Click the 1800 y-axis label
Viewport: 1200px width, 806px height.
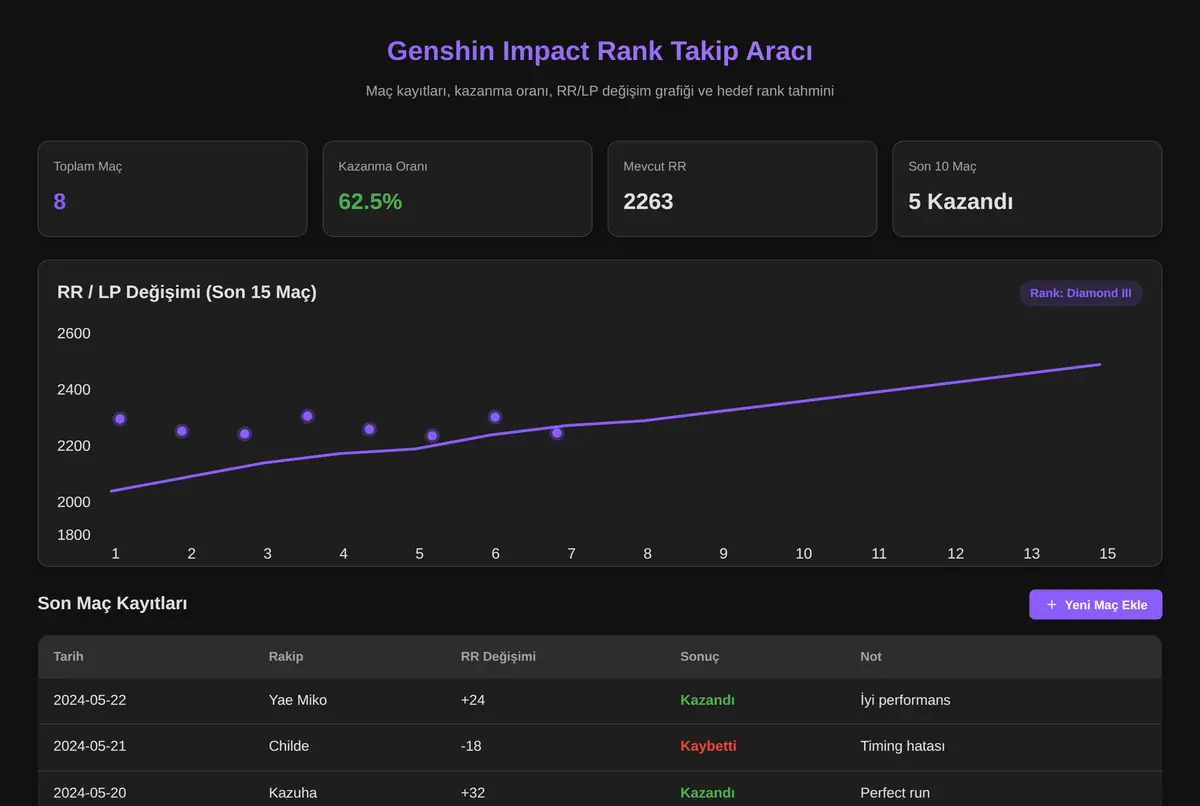click(x=74, y=535)
